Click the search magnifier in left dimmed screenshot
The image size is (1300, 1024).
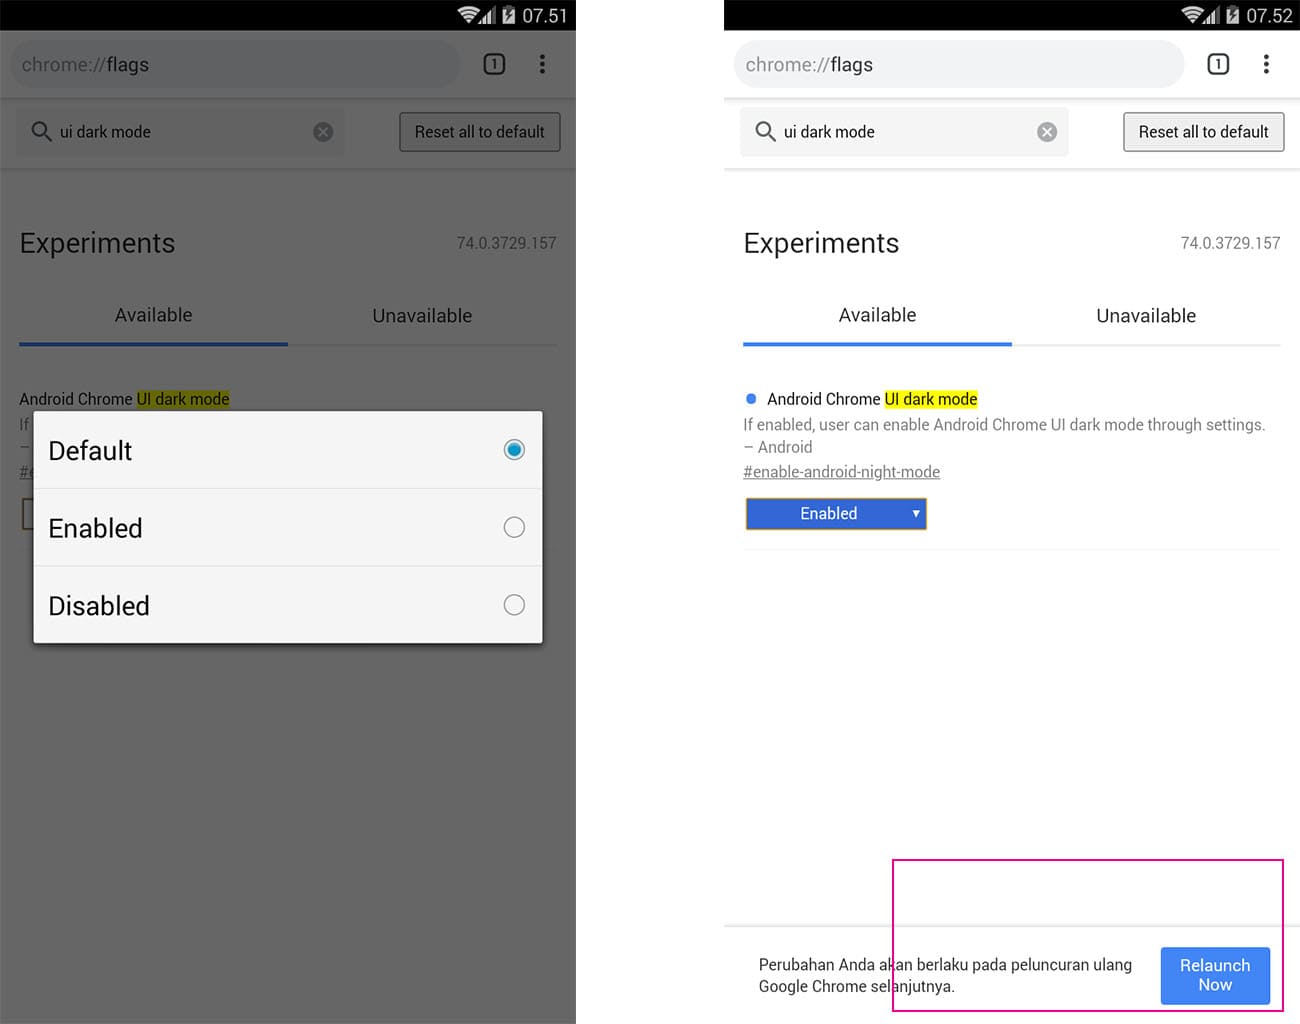tap(41, 132)
